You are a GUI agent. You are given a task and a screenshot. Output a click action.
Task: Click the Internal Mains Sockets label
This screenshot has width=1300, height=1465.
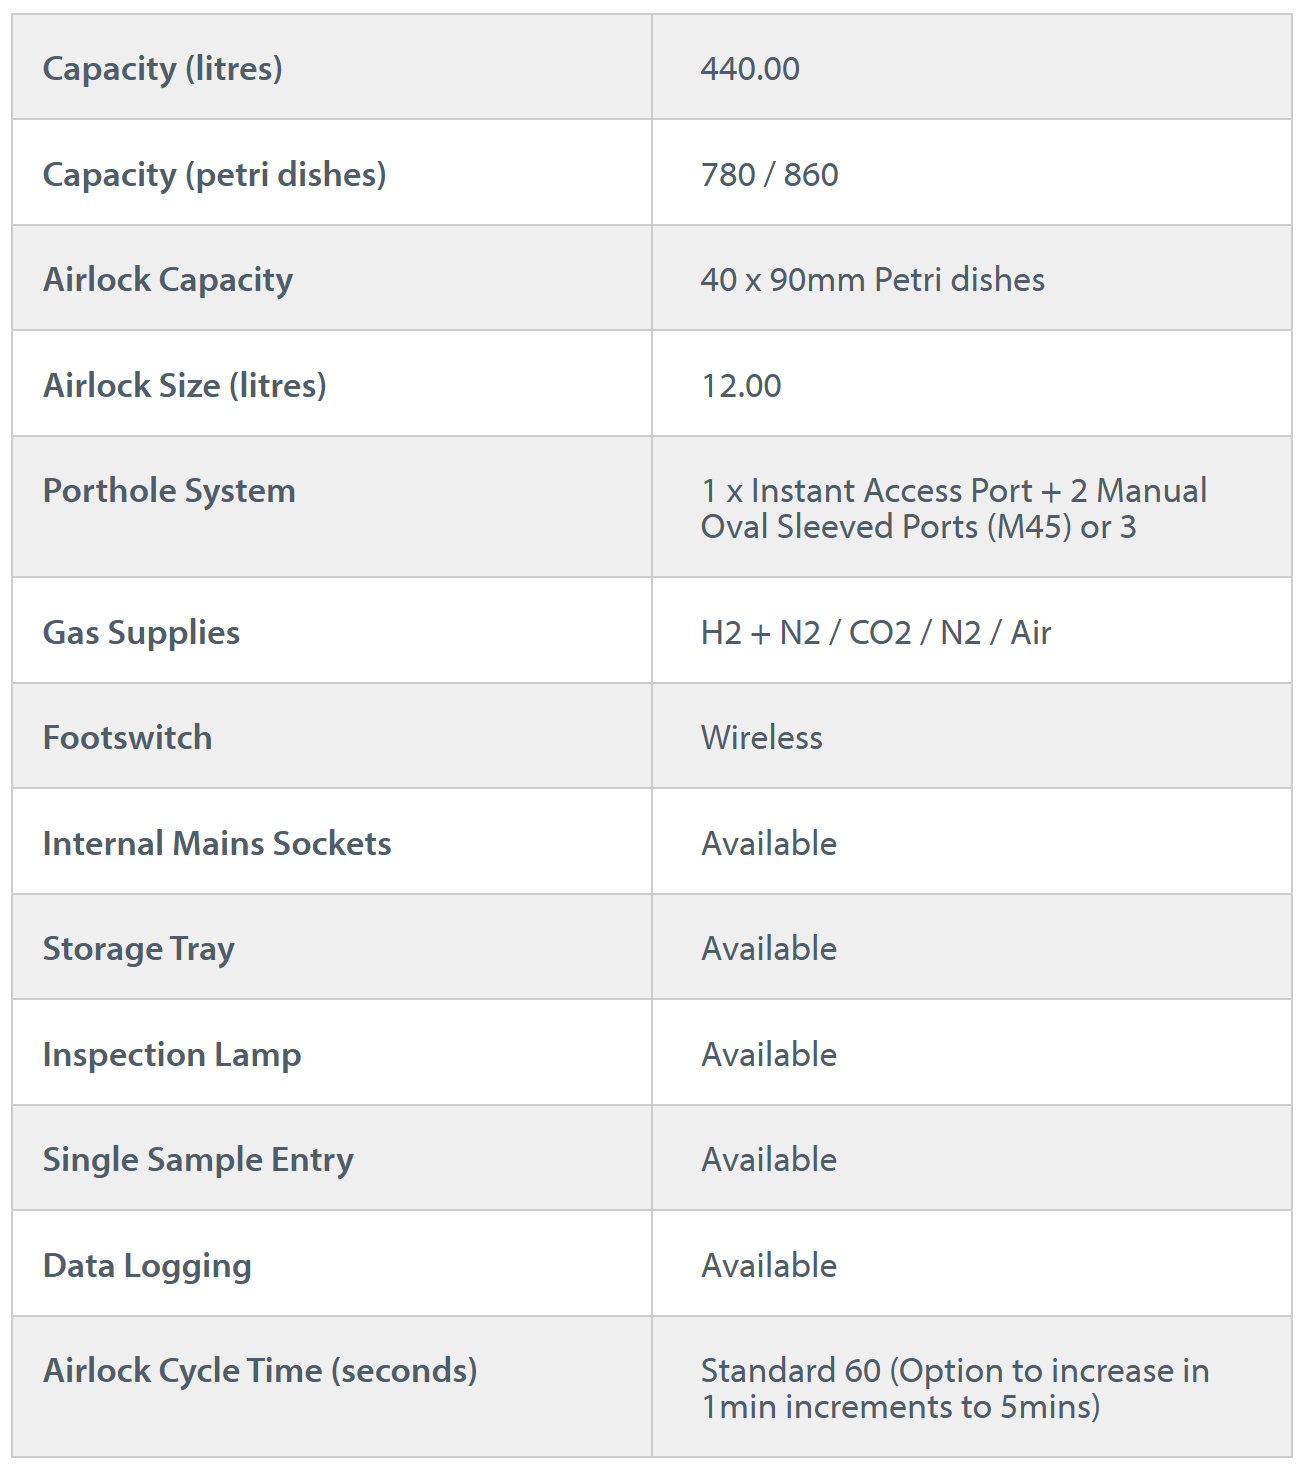coord(217,844)
